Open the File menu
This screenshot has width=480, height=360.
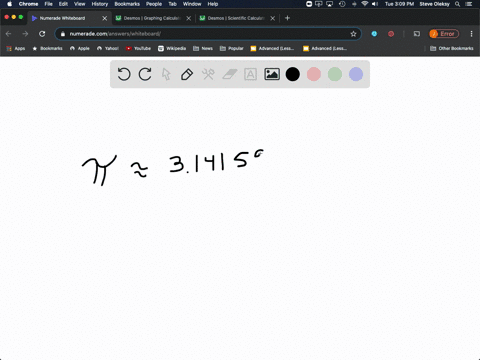pyautogui.click(x=49, y=4)
